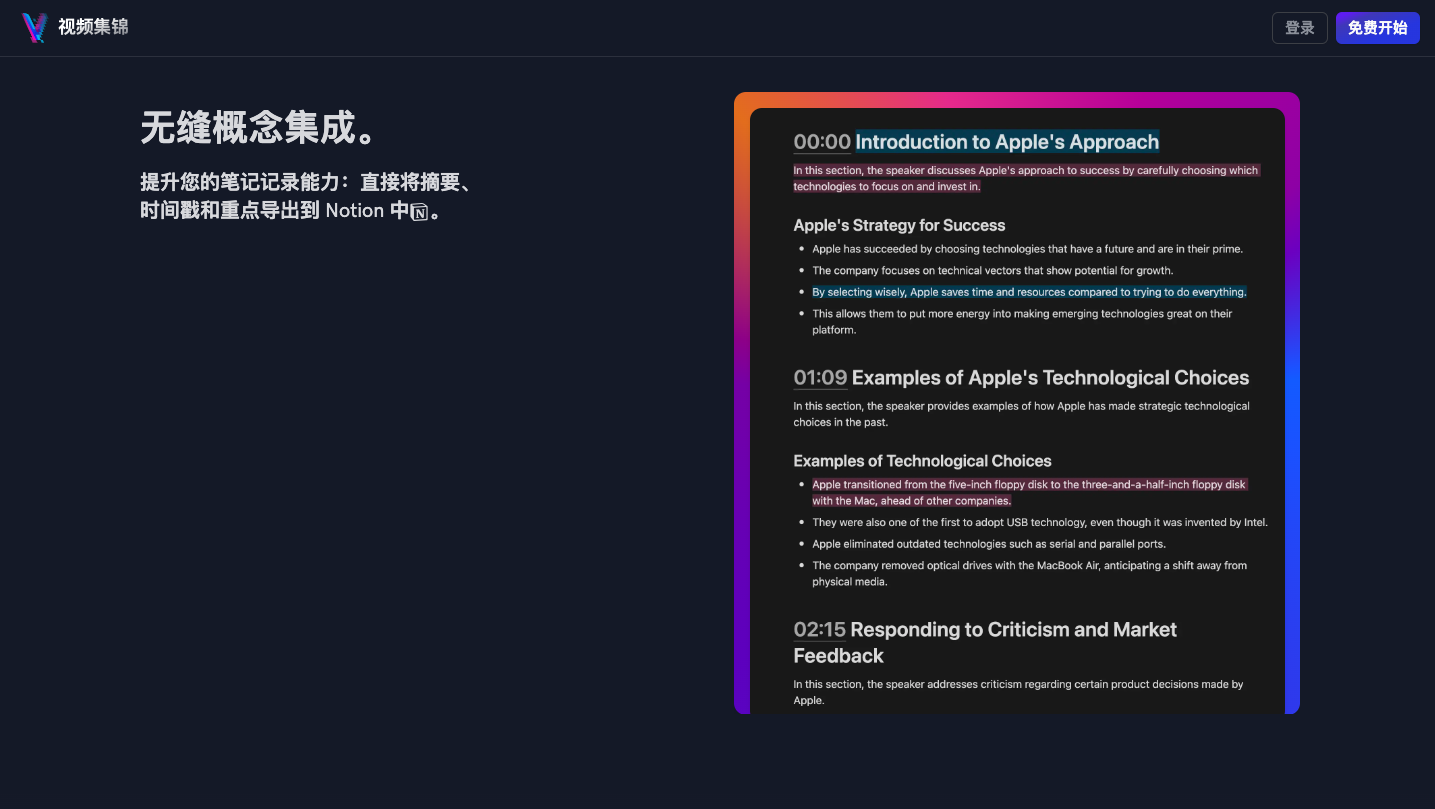The height and width of the screenshot is (809, 1435).
Task: Click the 无缝概念集成 main heading
Action: [260, 128]
